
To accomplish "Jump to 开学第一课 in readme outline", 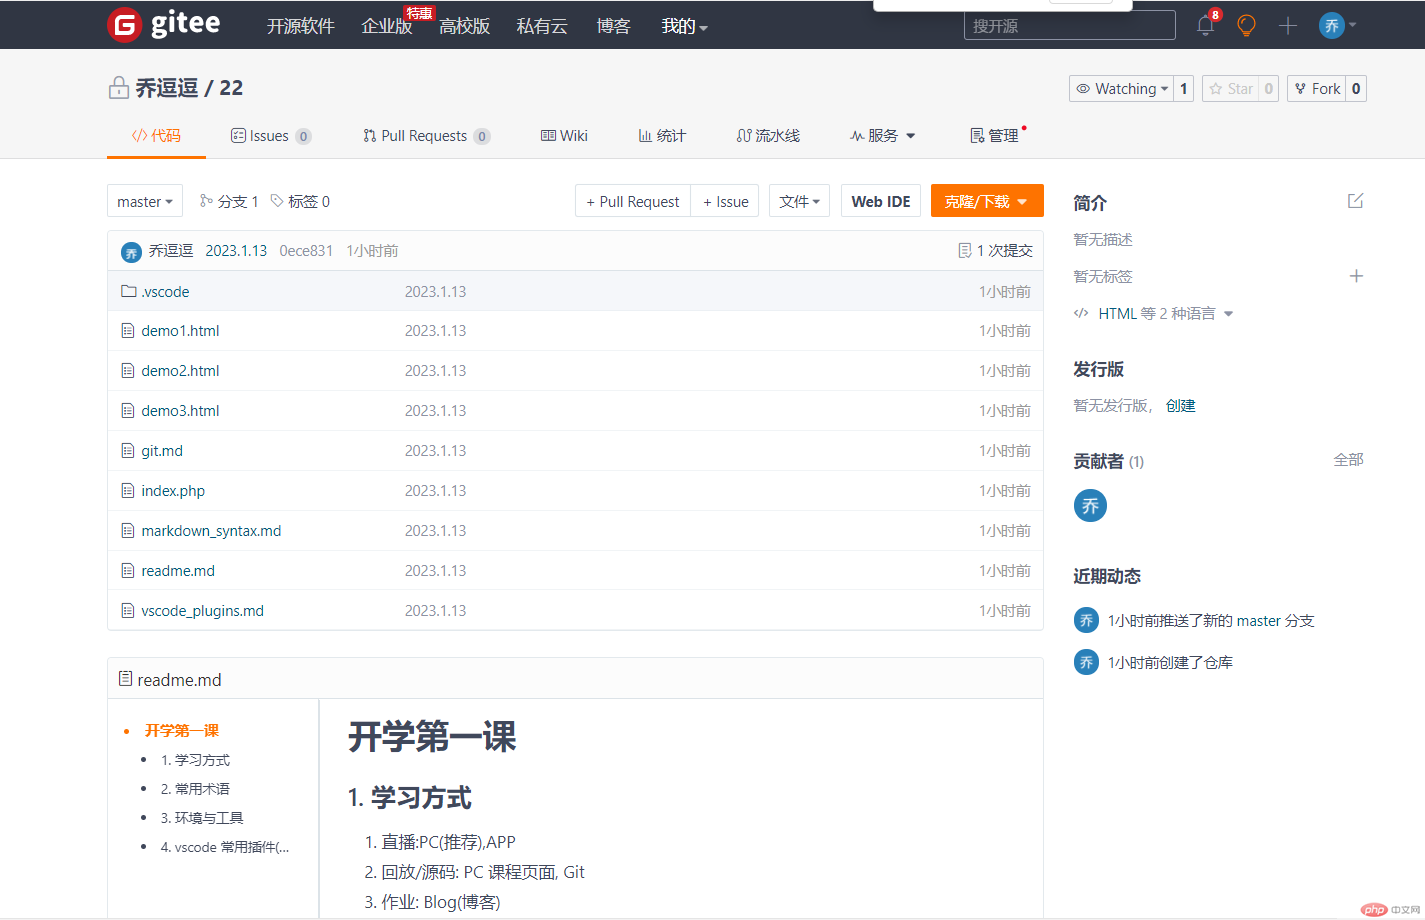I will point(182,731).
